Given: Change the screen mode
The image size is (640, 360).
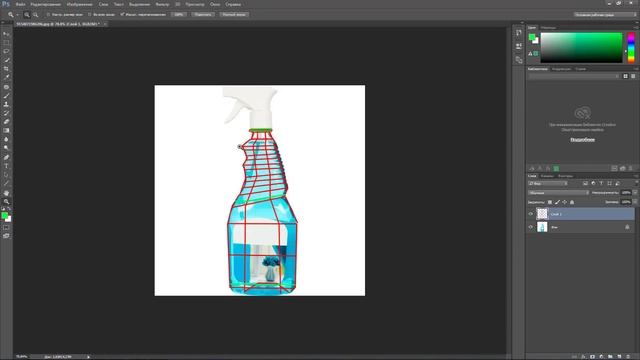Looking at the screenshot, I should (6, 236).
